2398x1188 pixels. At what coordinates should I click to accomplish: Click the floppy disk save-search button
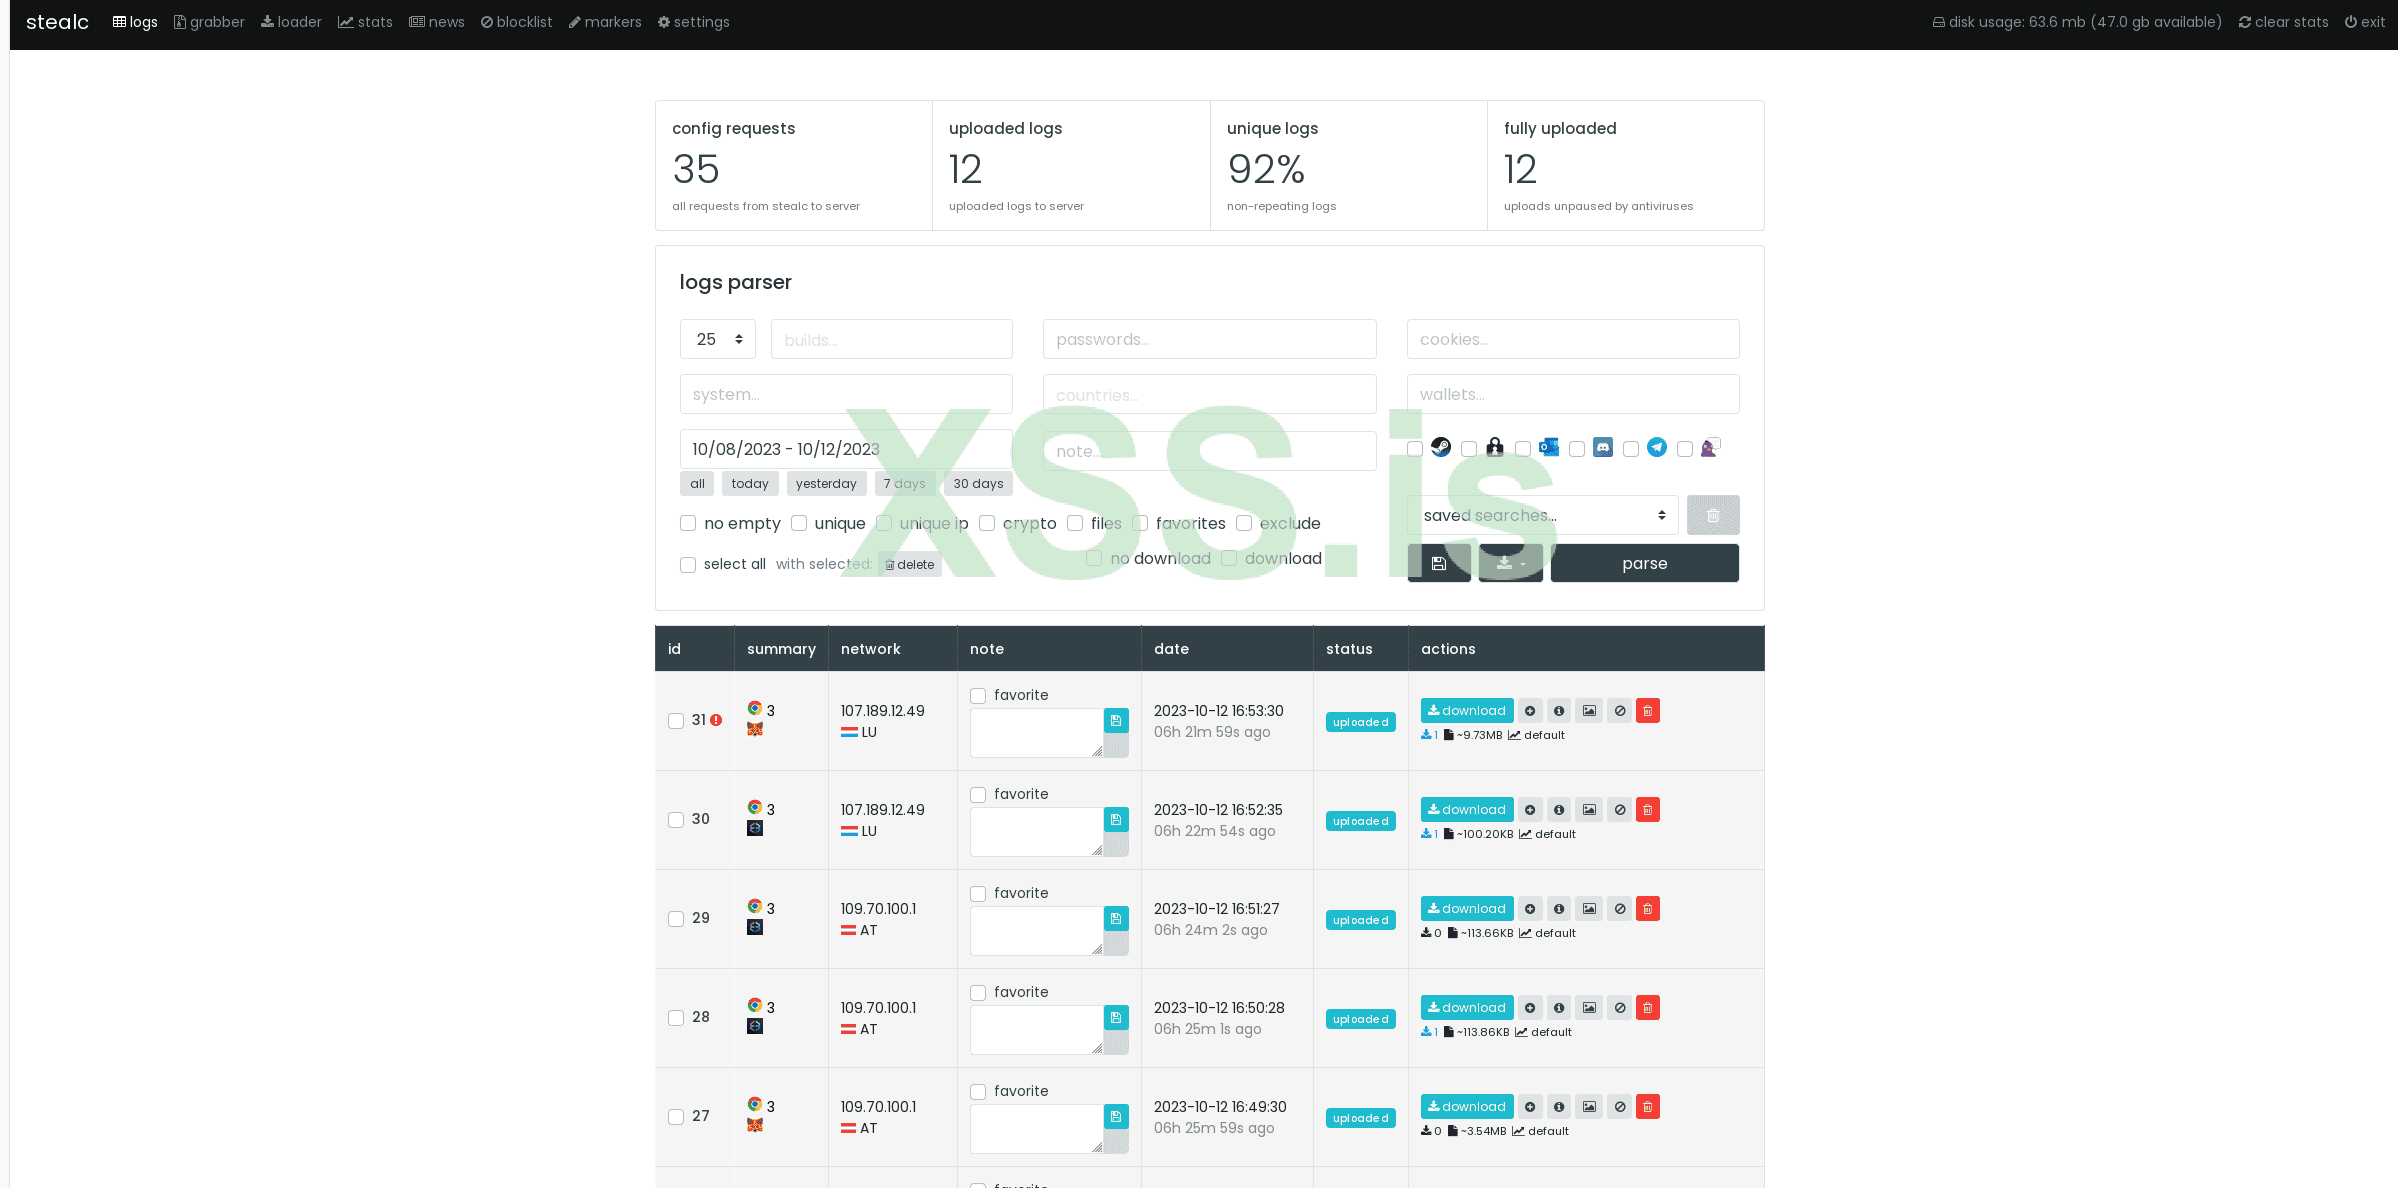[x=1438, y=564]
